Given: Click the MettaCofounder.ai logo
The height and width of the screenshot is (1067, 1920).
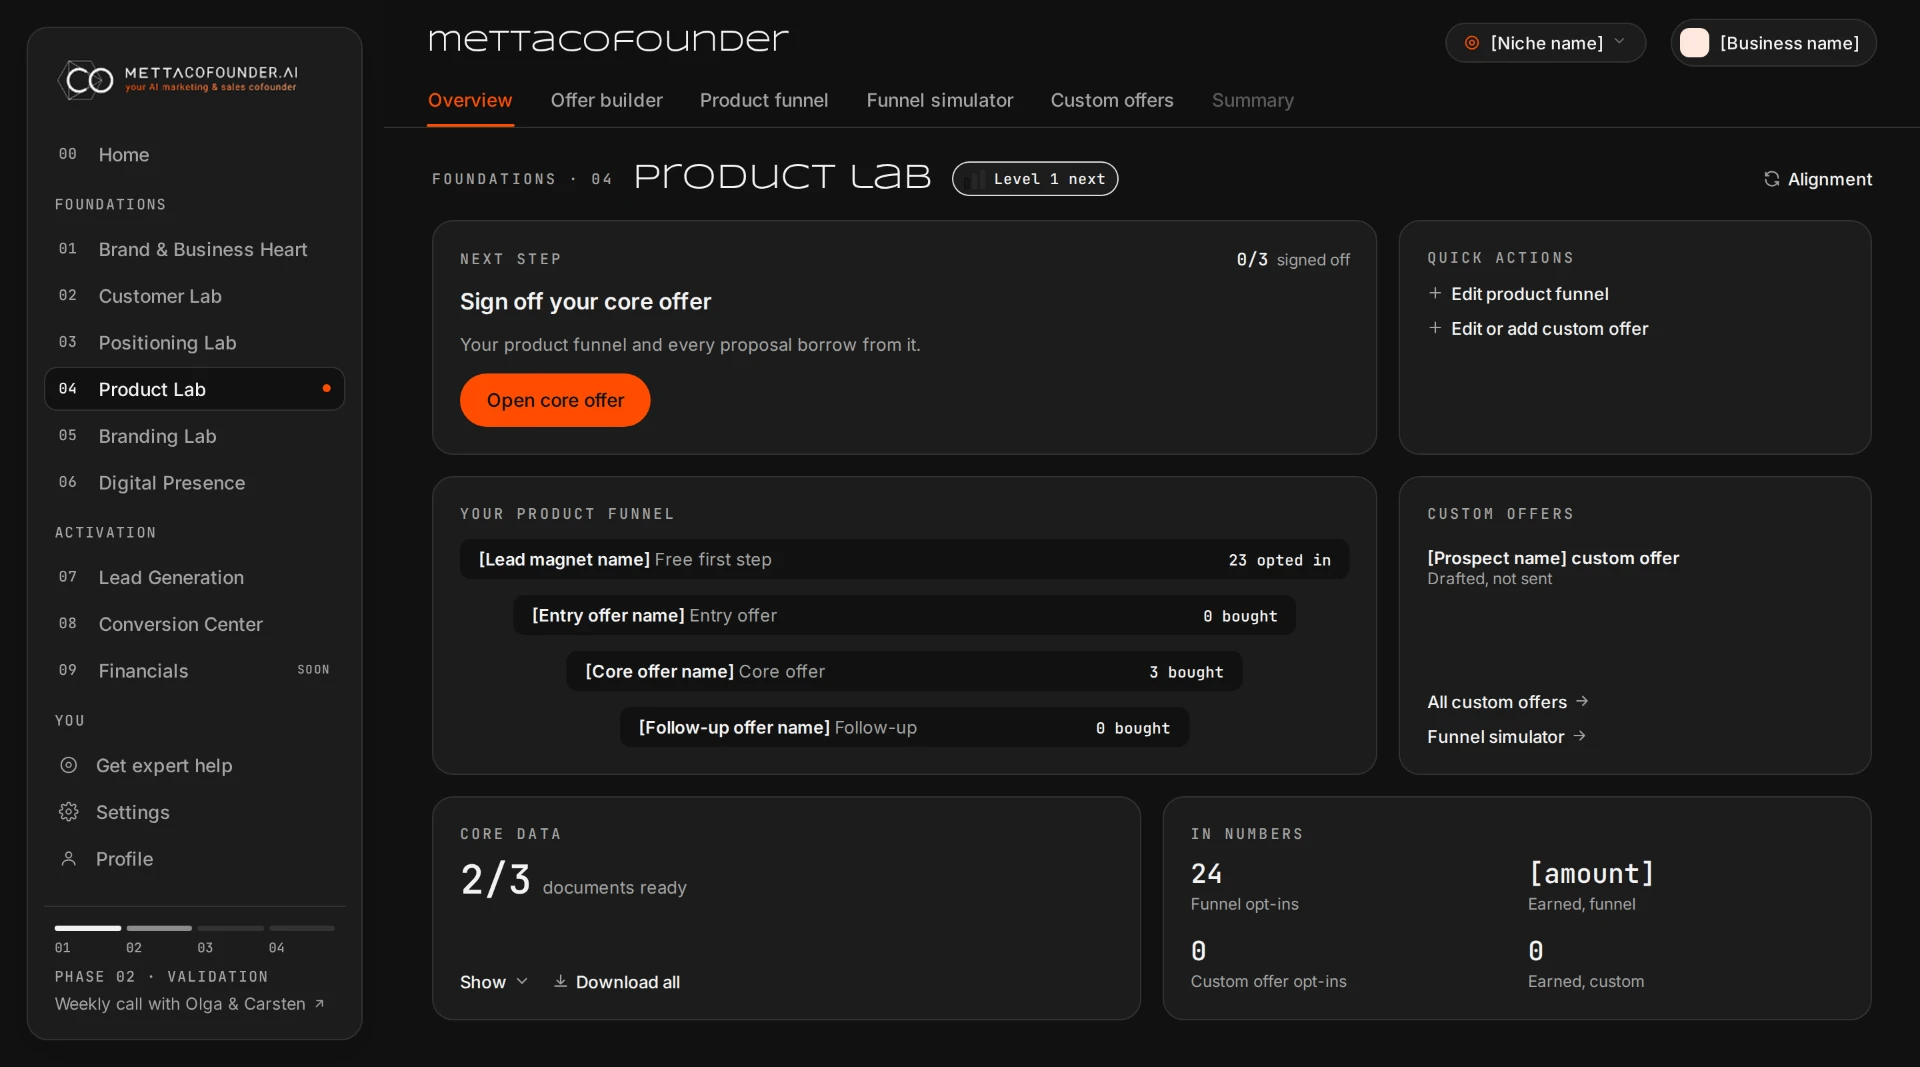Looking at the screenshot, I should pyautogui.click(x=178, y=79).
